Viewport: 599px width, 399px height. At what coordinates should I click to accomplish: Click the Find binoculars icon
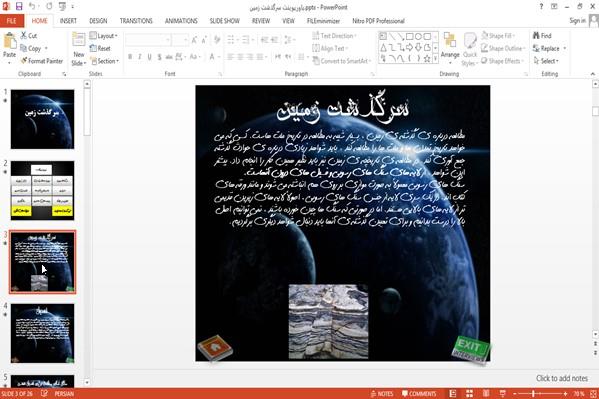[x=536, y=36]
